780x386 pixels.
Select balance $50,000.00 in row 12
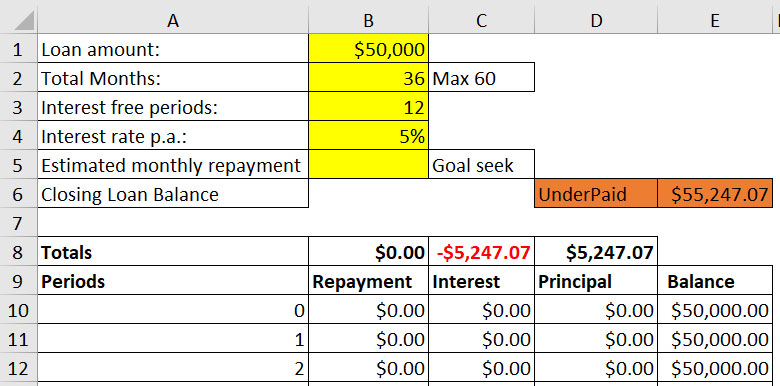pyautogui.click(x=715, y=367)
